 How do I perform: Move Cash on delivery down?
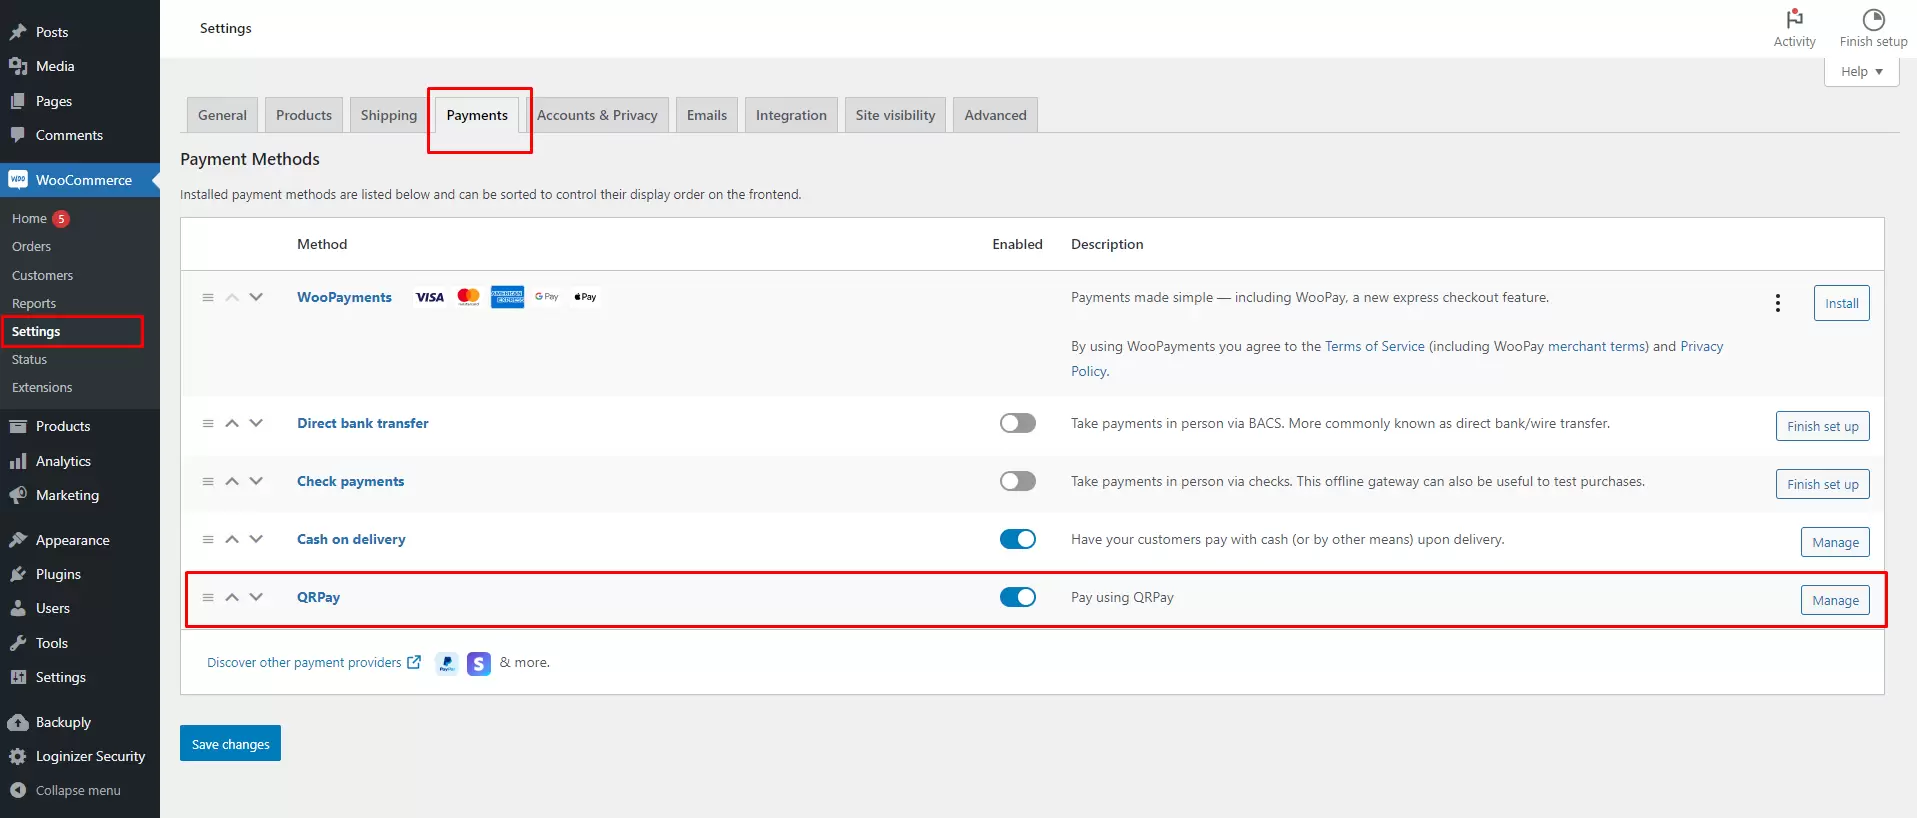pyautogui.click(x=256, y=539)
